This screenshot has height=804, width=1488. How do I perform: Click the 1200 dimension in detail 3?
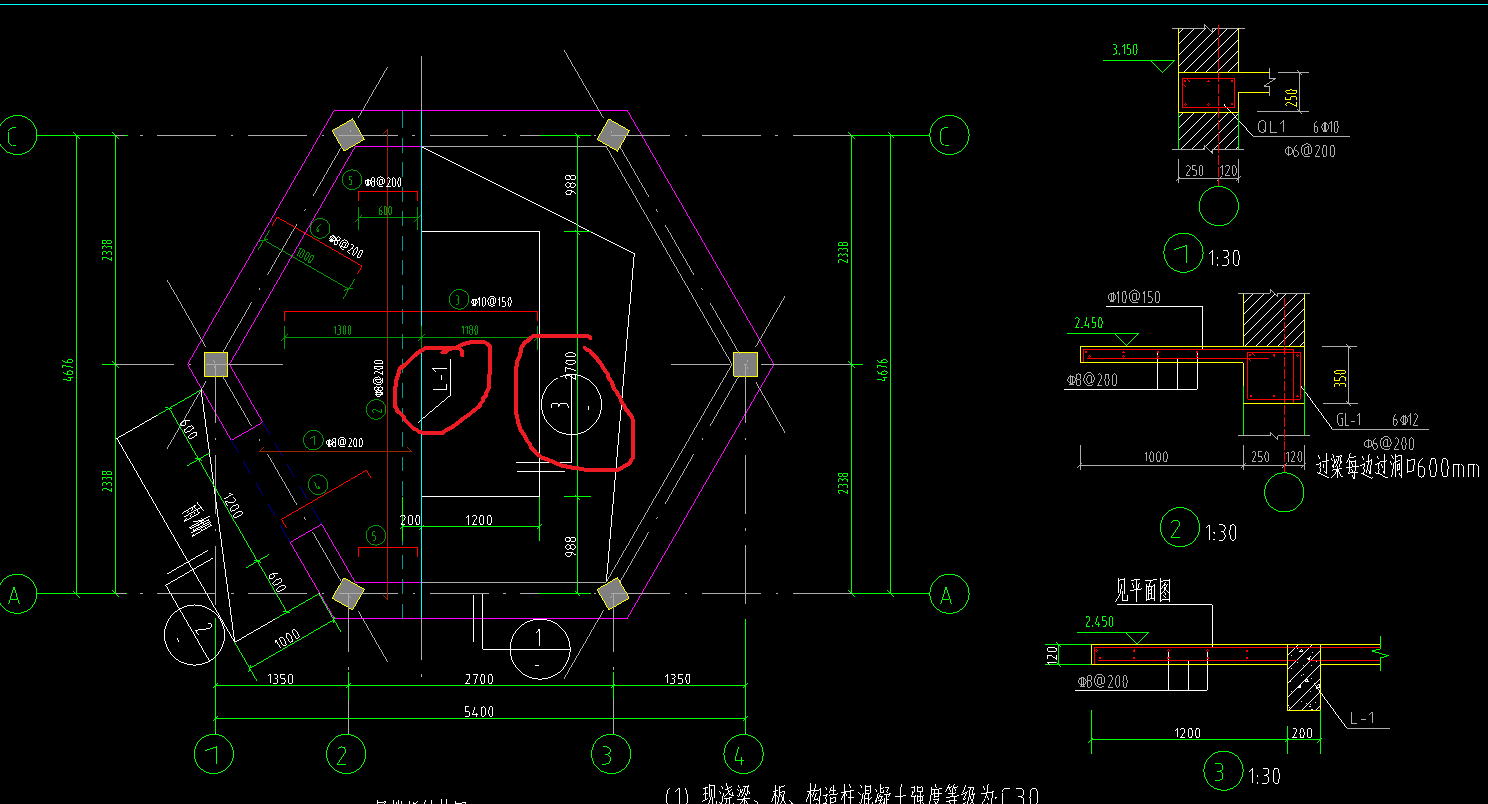point(1187,733)
